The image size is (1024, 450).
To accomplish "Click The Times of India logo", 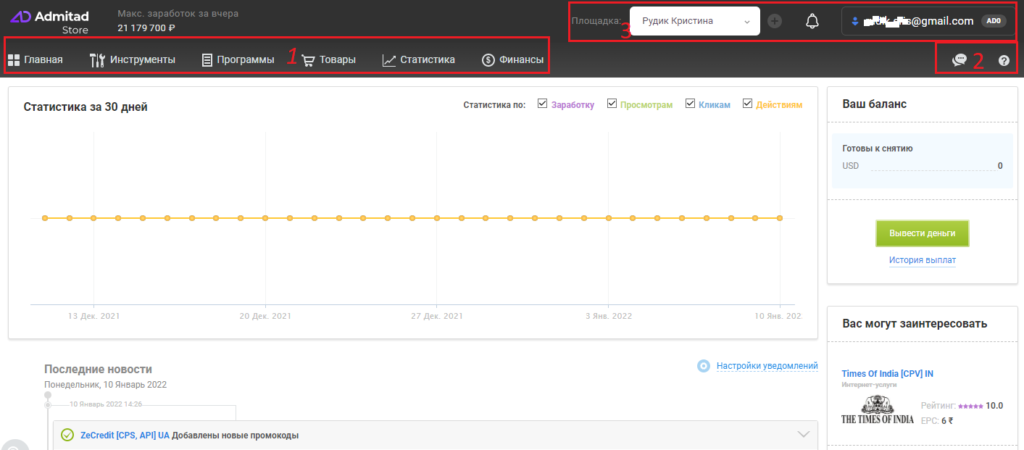I will (x=877, y=411).
